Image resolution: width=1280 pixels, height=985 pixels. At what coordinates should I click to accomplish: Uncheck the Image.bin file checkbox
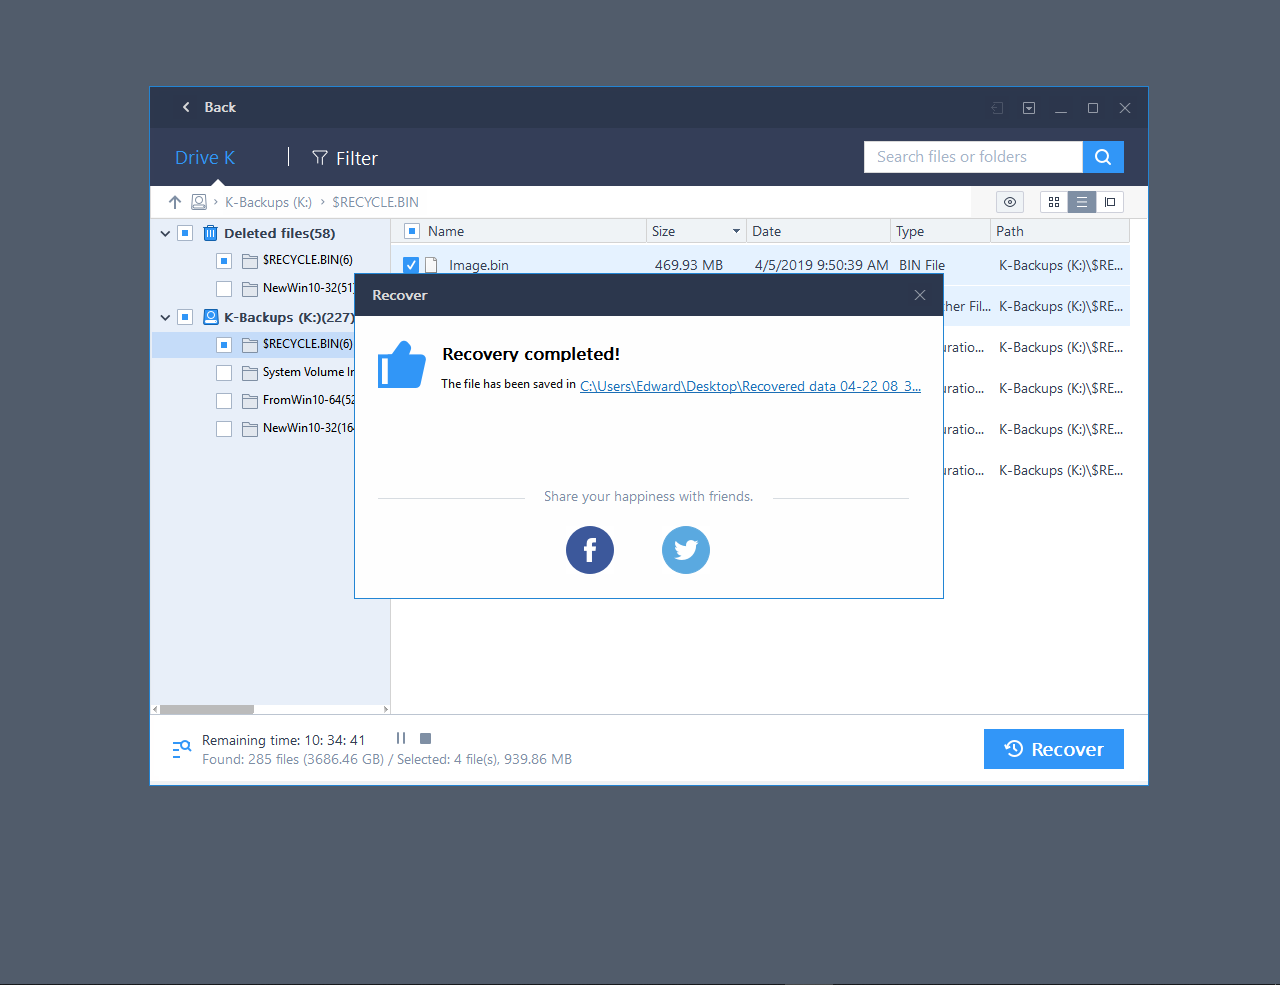pos(411,265)
